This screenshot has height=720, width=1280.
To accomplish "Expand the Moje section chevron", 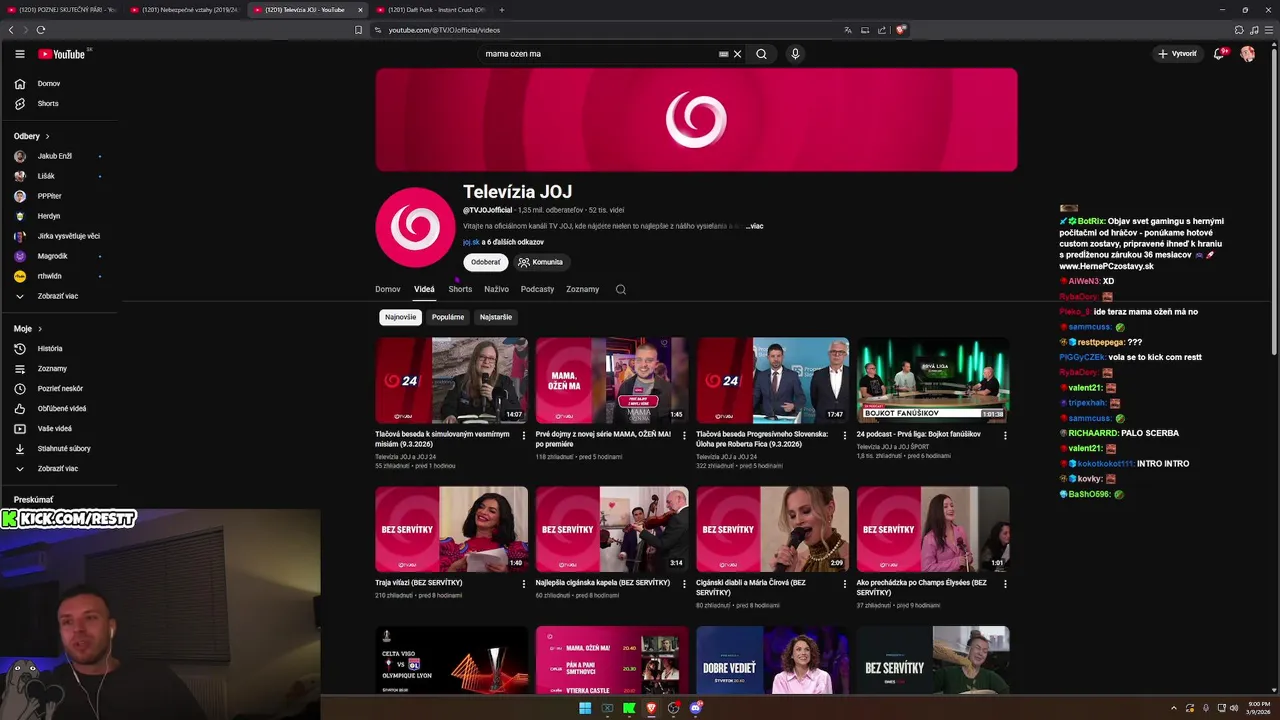I will (40, 329).
